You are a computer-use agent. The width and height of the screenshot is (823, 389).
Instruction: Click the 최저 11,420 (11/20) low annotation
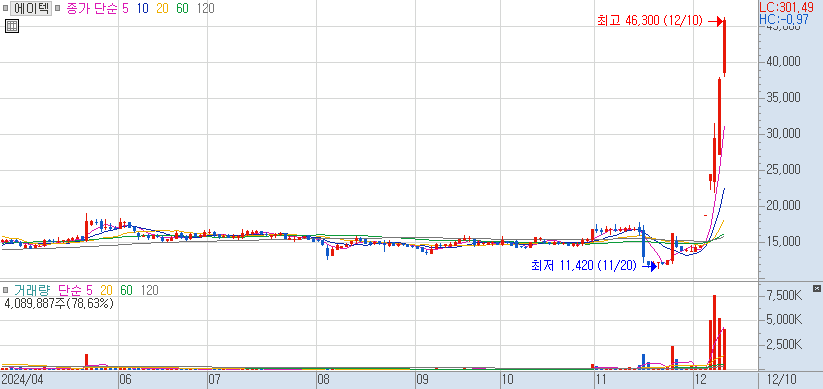[584, 266]
